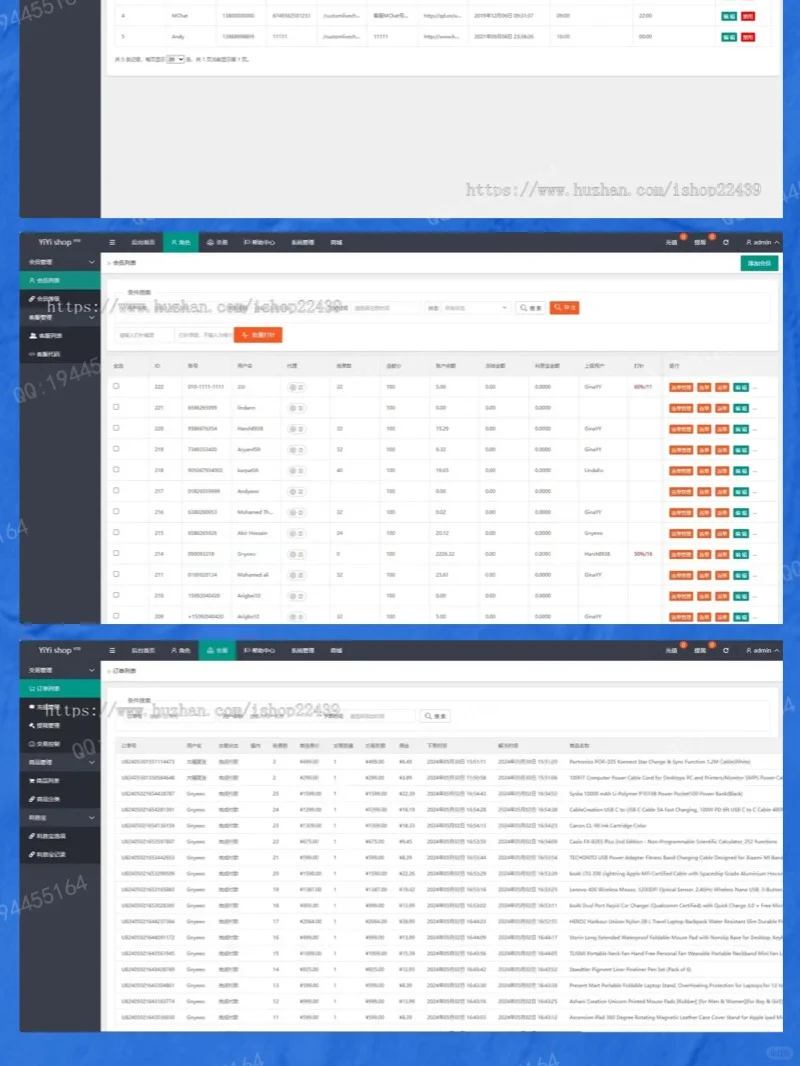The width and height of the screenshot is (800, 1066).
Task: Click refresh icon in member list panel header
Action: coord(726,242)
